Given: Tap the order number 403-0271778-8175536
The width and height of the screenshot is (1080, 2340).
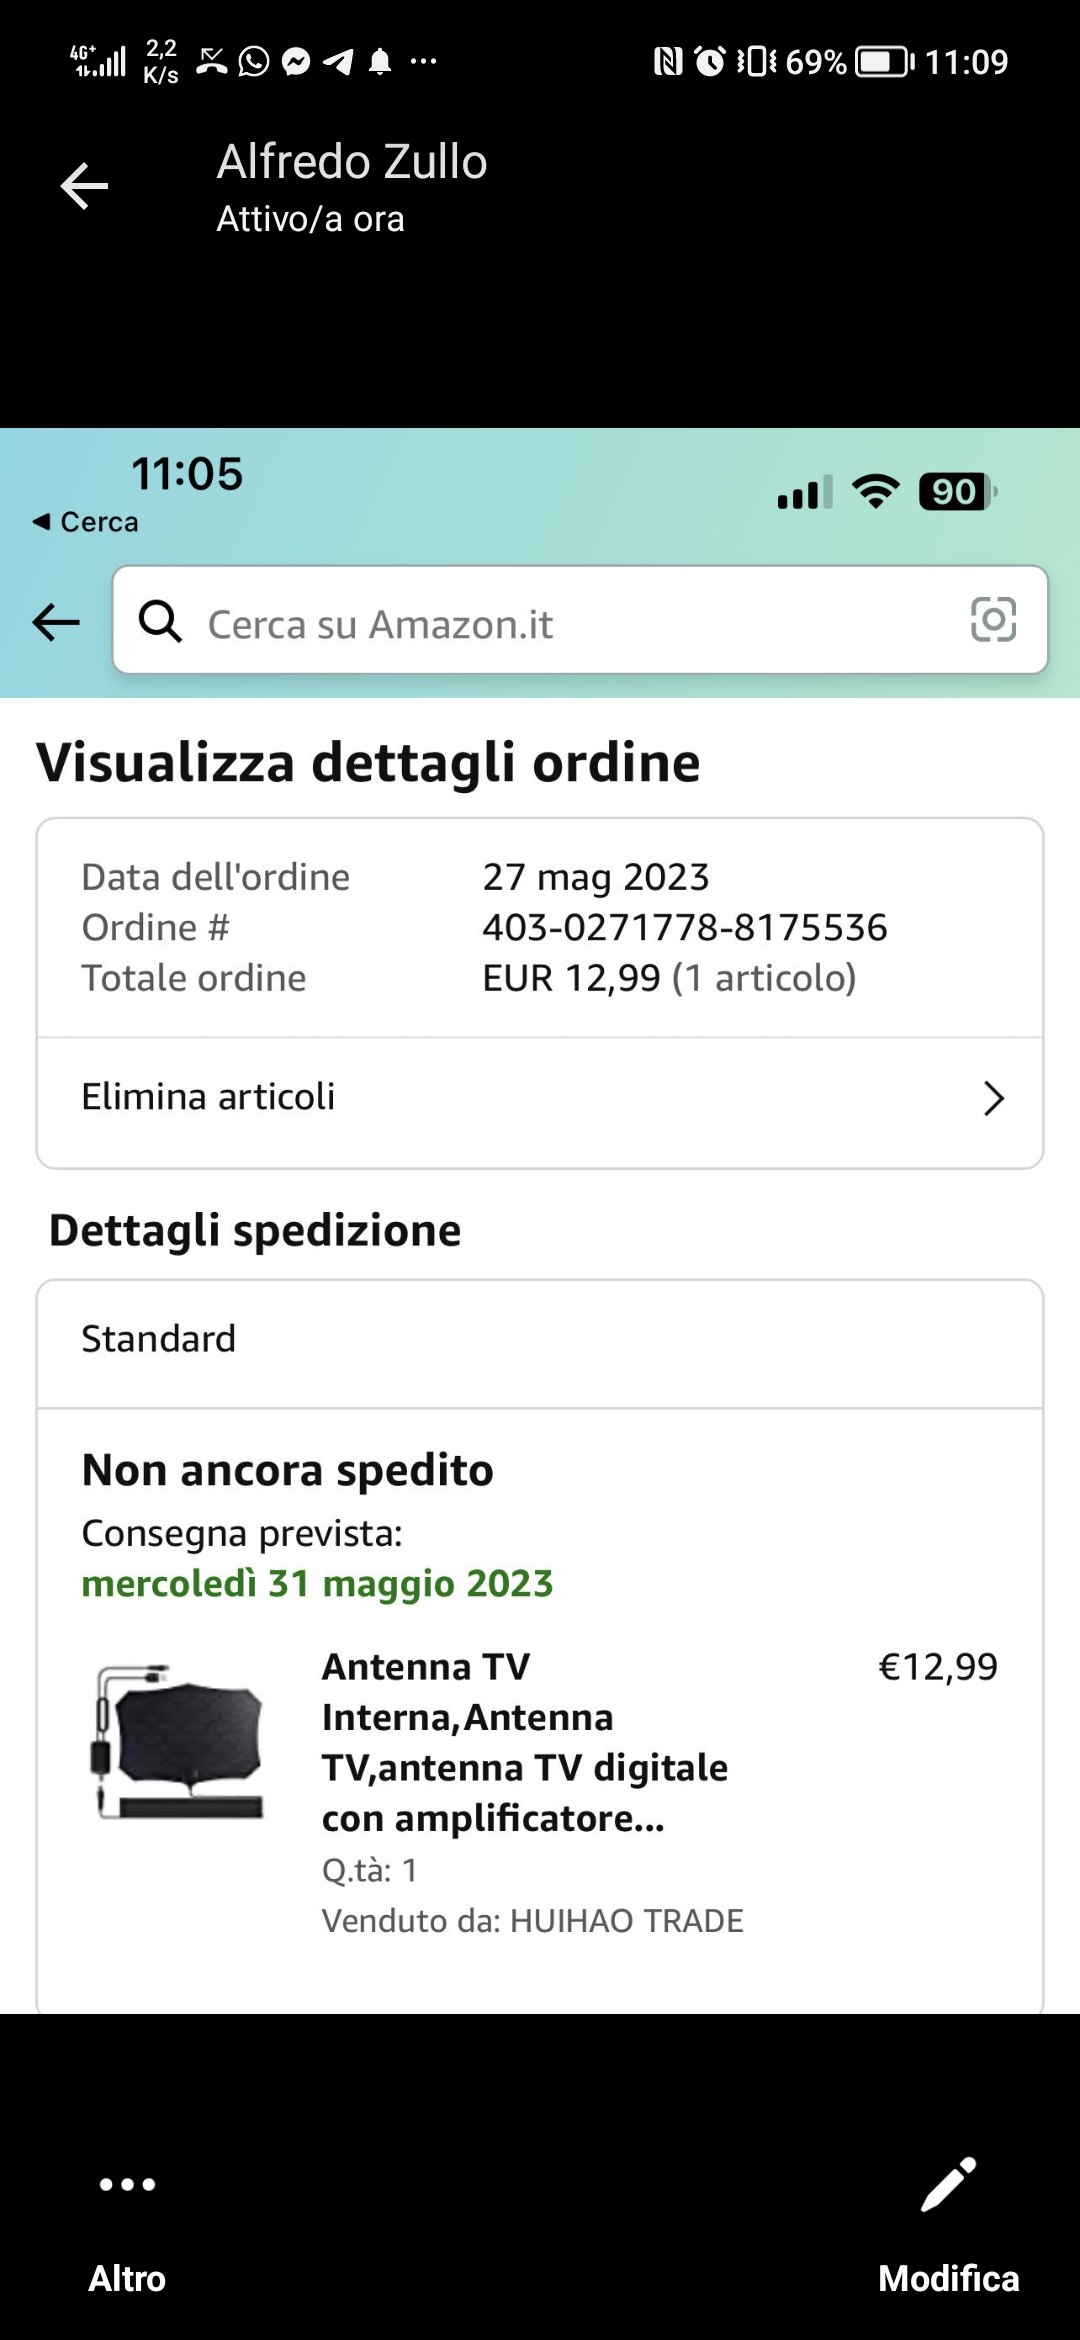Looking at the screenshot, I should point(685,928).
